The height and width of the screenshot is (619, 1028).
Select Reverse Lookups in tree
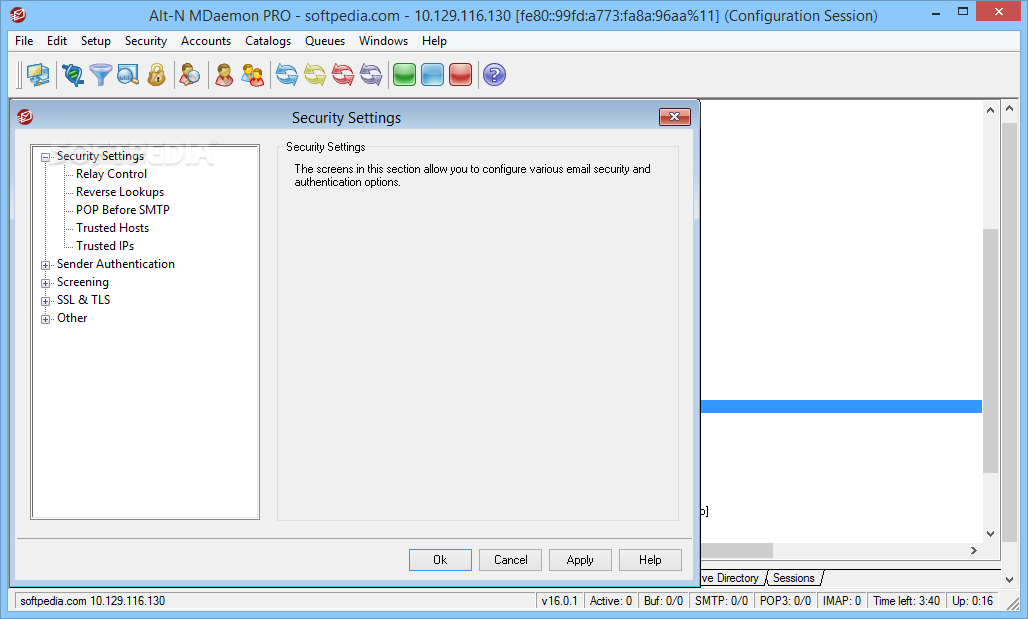pyautogui.click(x=120, y=192)
